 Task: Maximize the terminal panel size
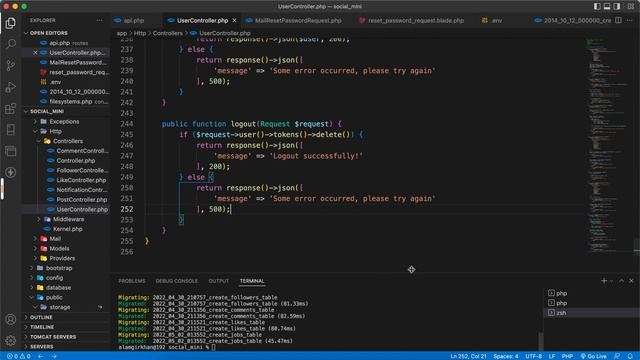(621, 280)
